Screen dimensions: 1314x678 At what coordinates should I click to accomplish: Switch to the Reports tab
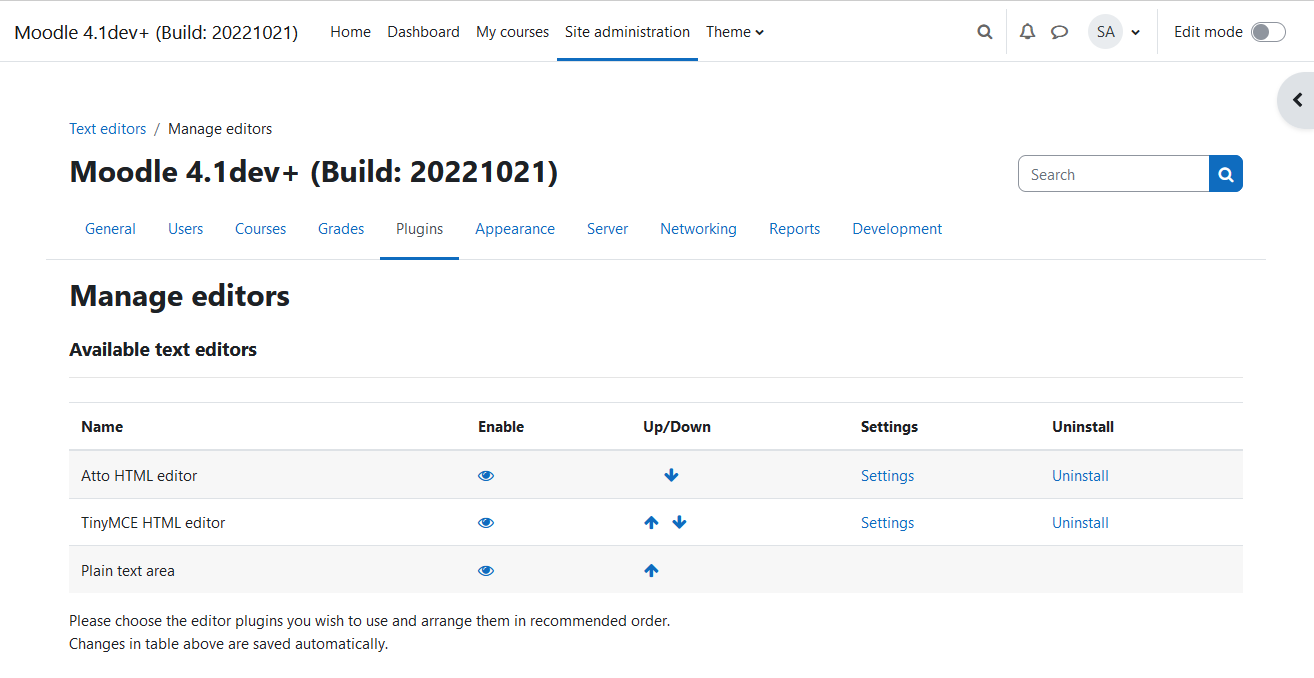click(794, 229)
